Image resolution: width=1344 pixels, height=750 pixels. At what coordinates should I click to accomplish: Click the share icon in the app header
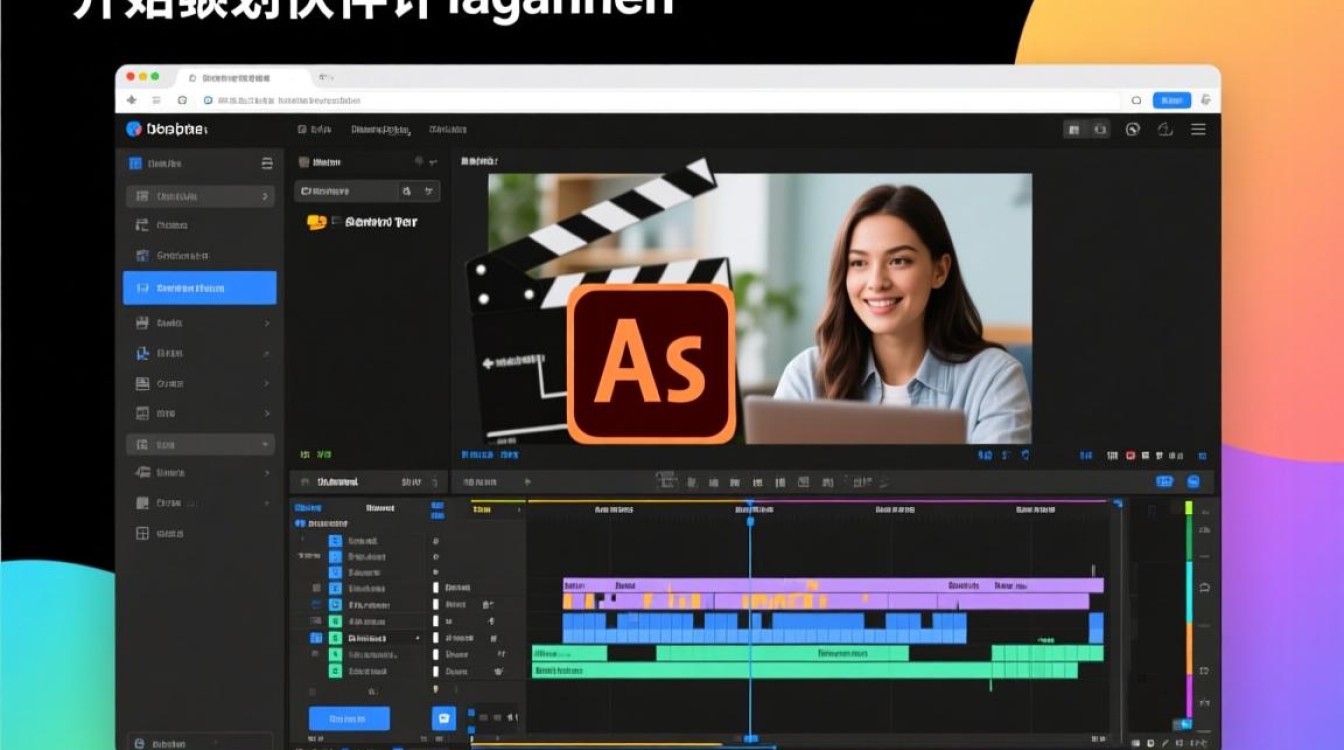pyautogui.click(x=1165, y=129)
